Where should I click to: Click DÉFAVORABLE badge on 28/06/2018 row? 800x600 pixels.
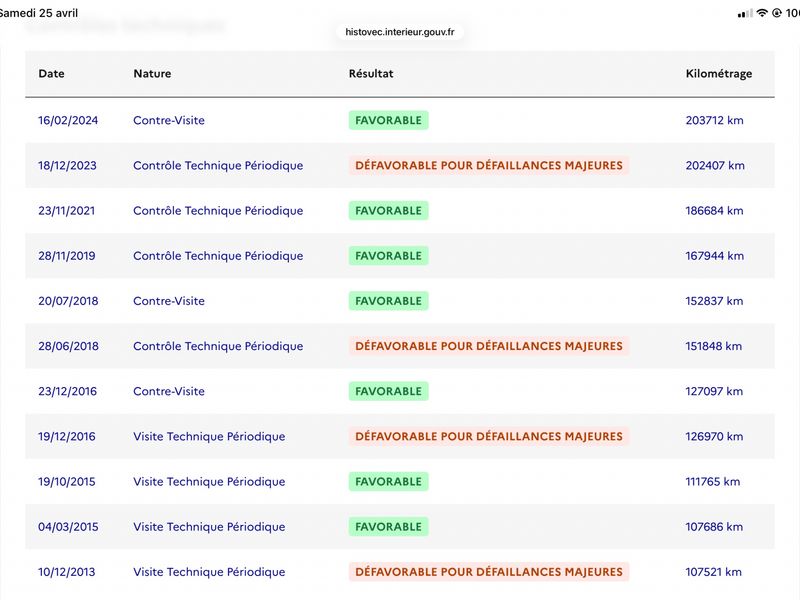coord(489,346)
